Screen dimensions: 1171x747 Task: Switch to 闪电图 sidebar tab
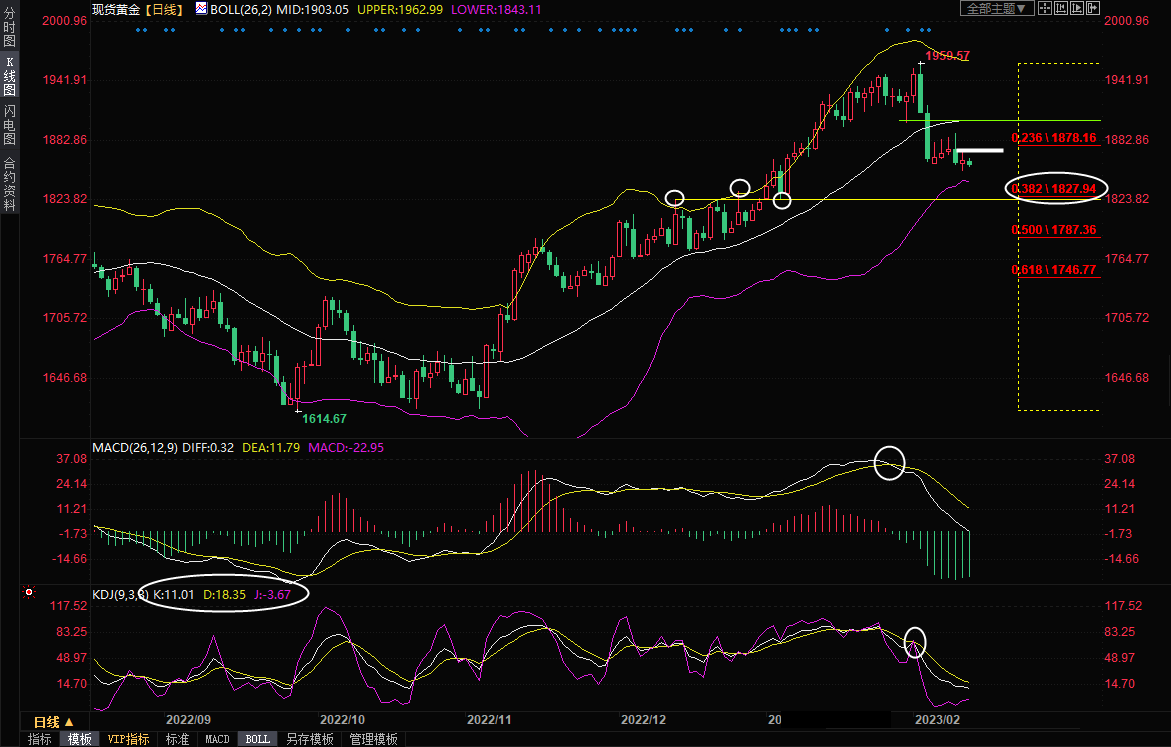click(9, 124)
